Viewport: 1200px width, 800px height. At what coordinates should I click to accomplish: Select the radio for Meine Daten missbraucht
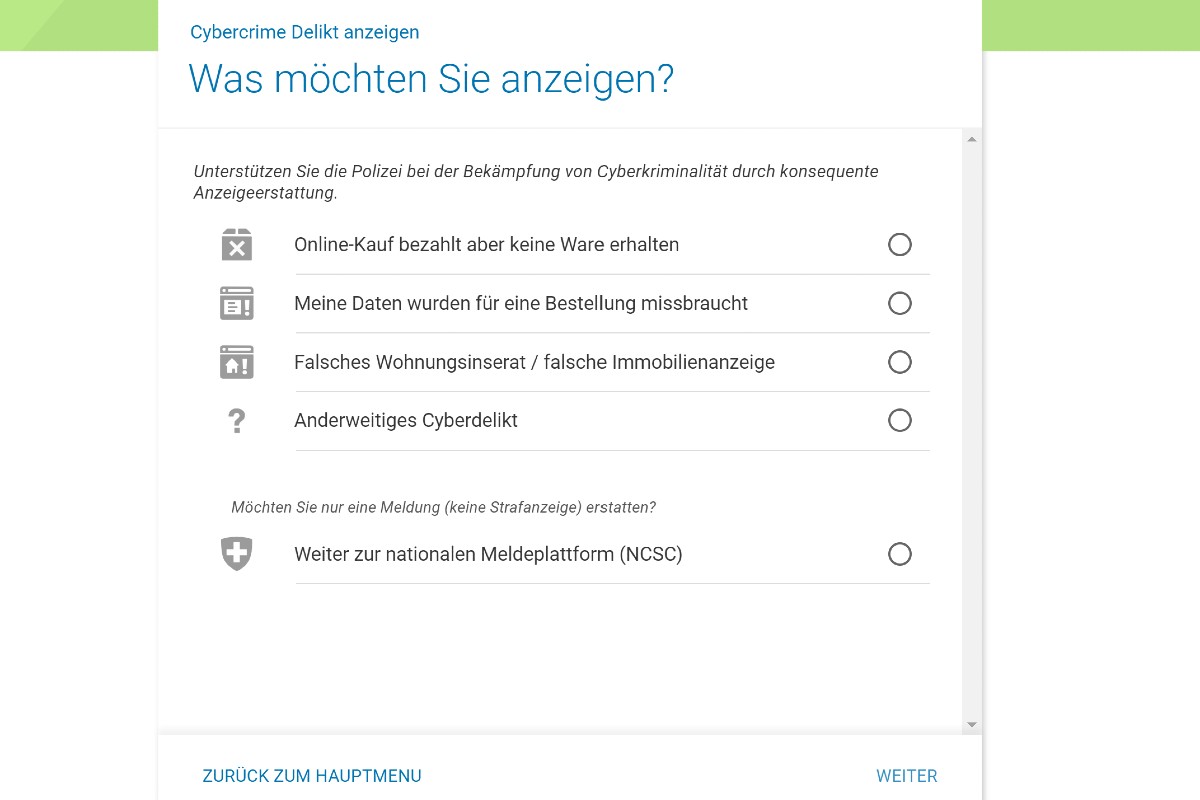[900, 303]
